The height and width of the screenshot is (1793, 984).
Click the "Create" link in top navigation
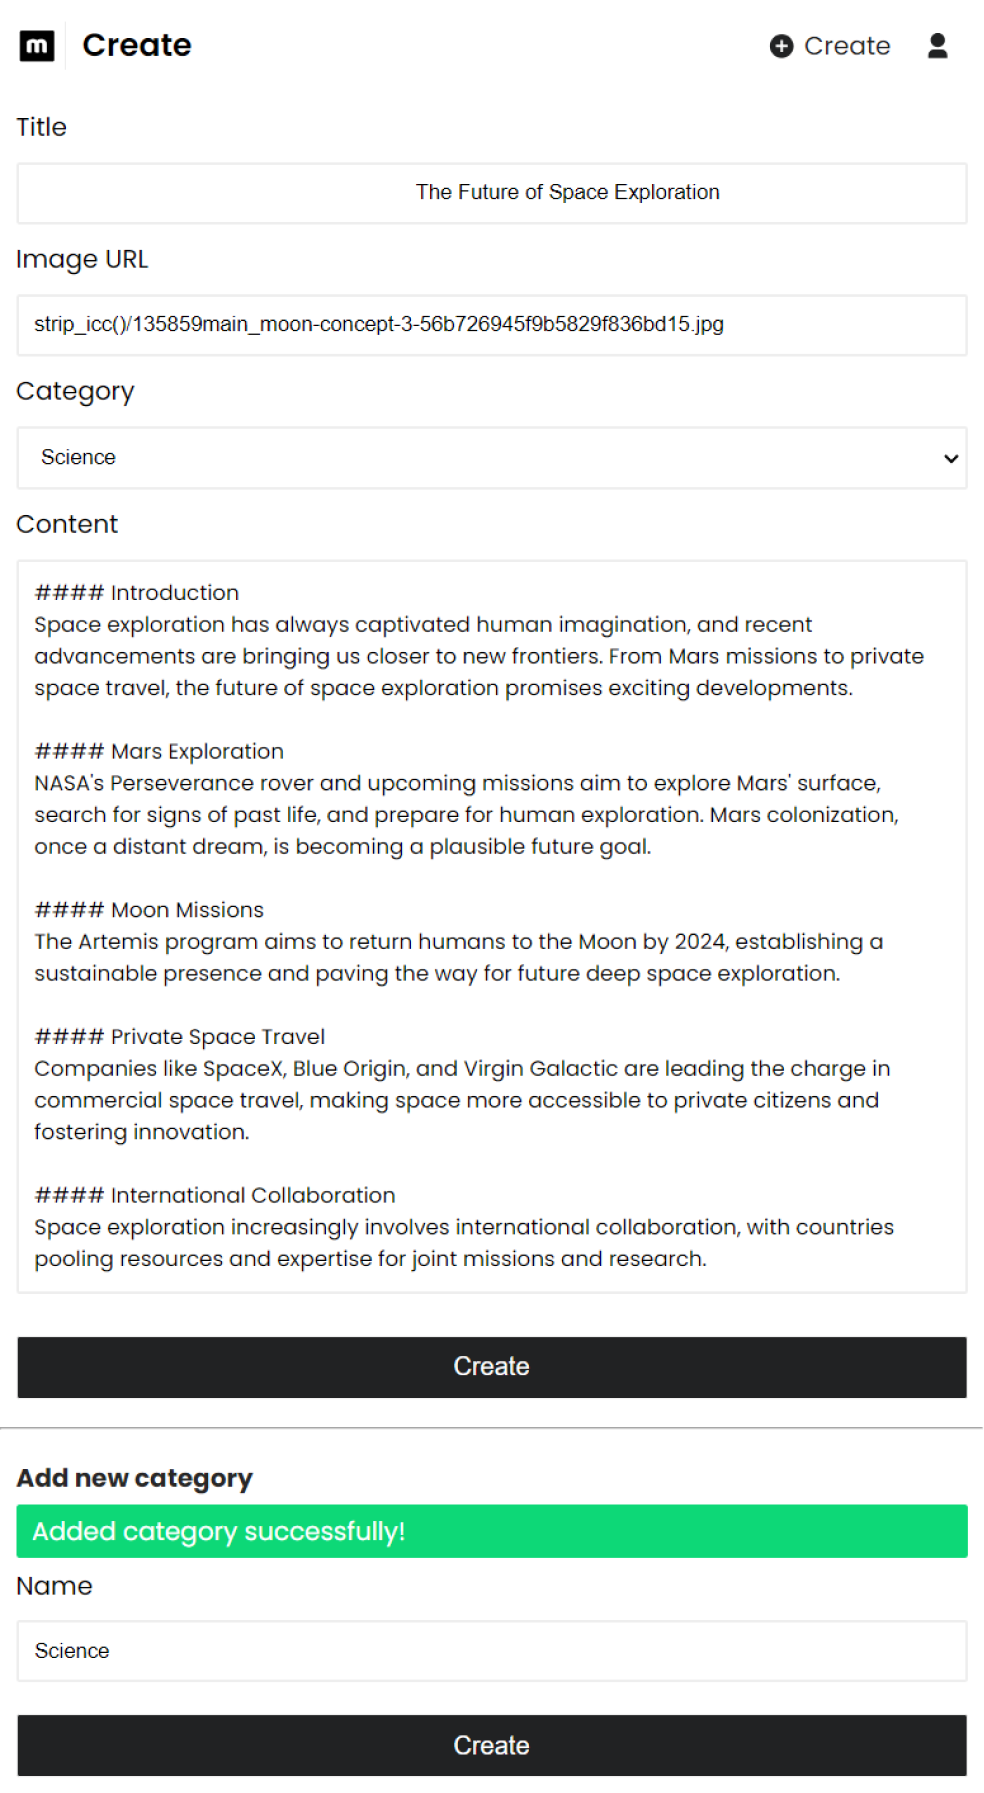point(846,46)
